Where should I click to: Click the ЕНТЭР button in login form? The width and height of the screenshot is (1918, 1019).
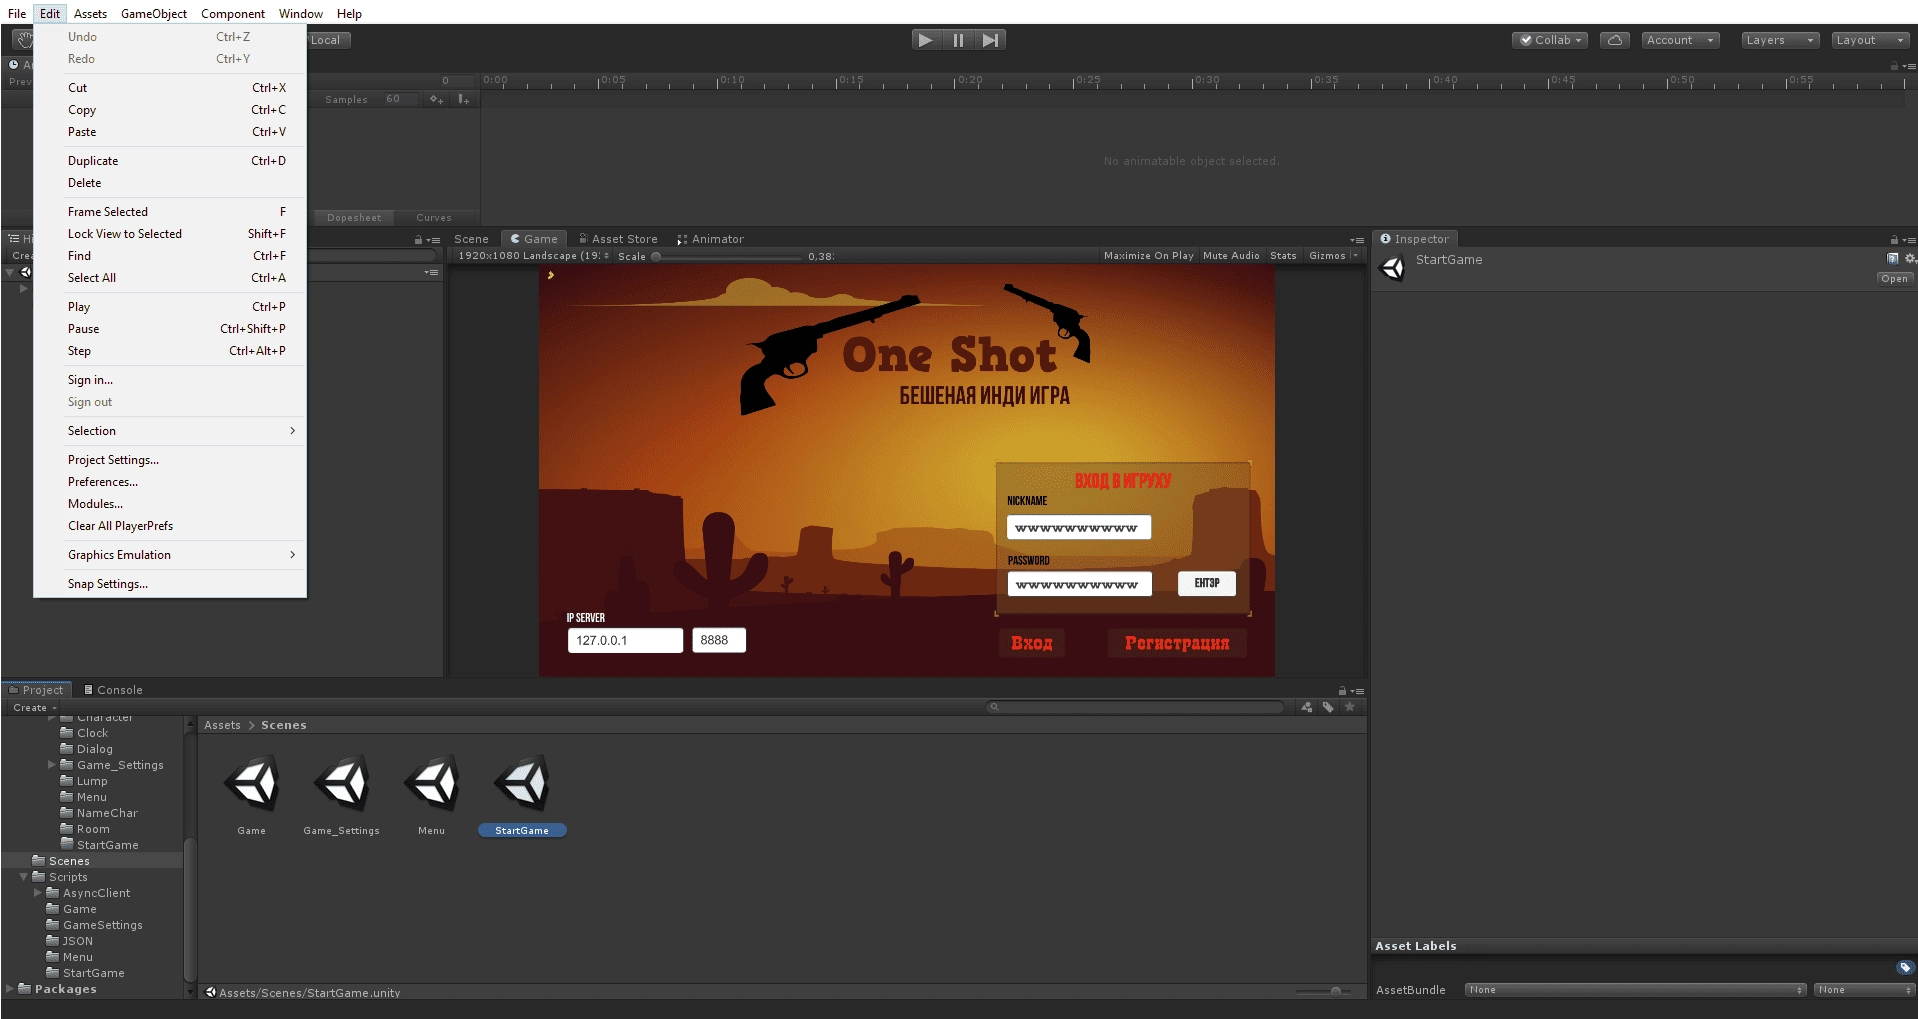click(1207, 583)
